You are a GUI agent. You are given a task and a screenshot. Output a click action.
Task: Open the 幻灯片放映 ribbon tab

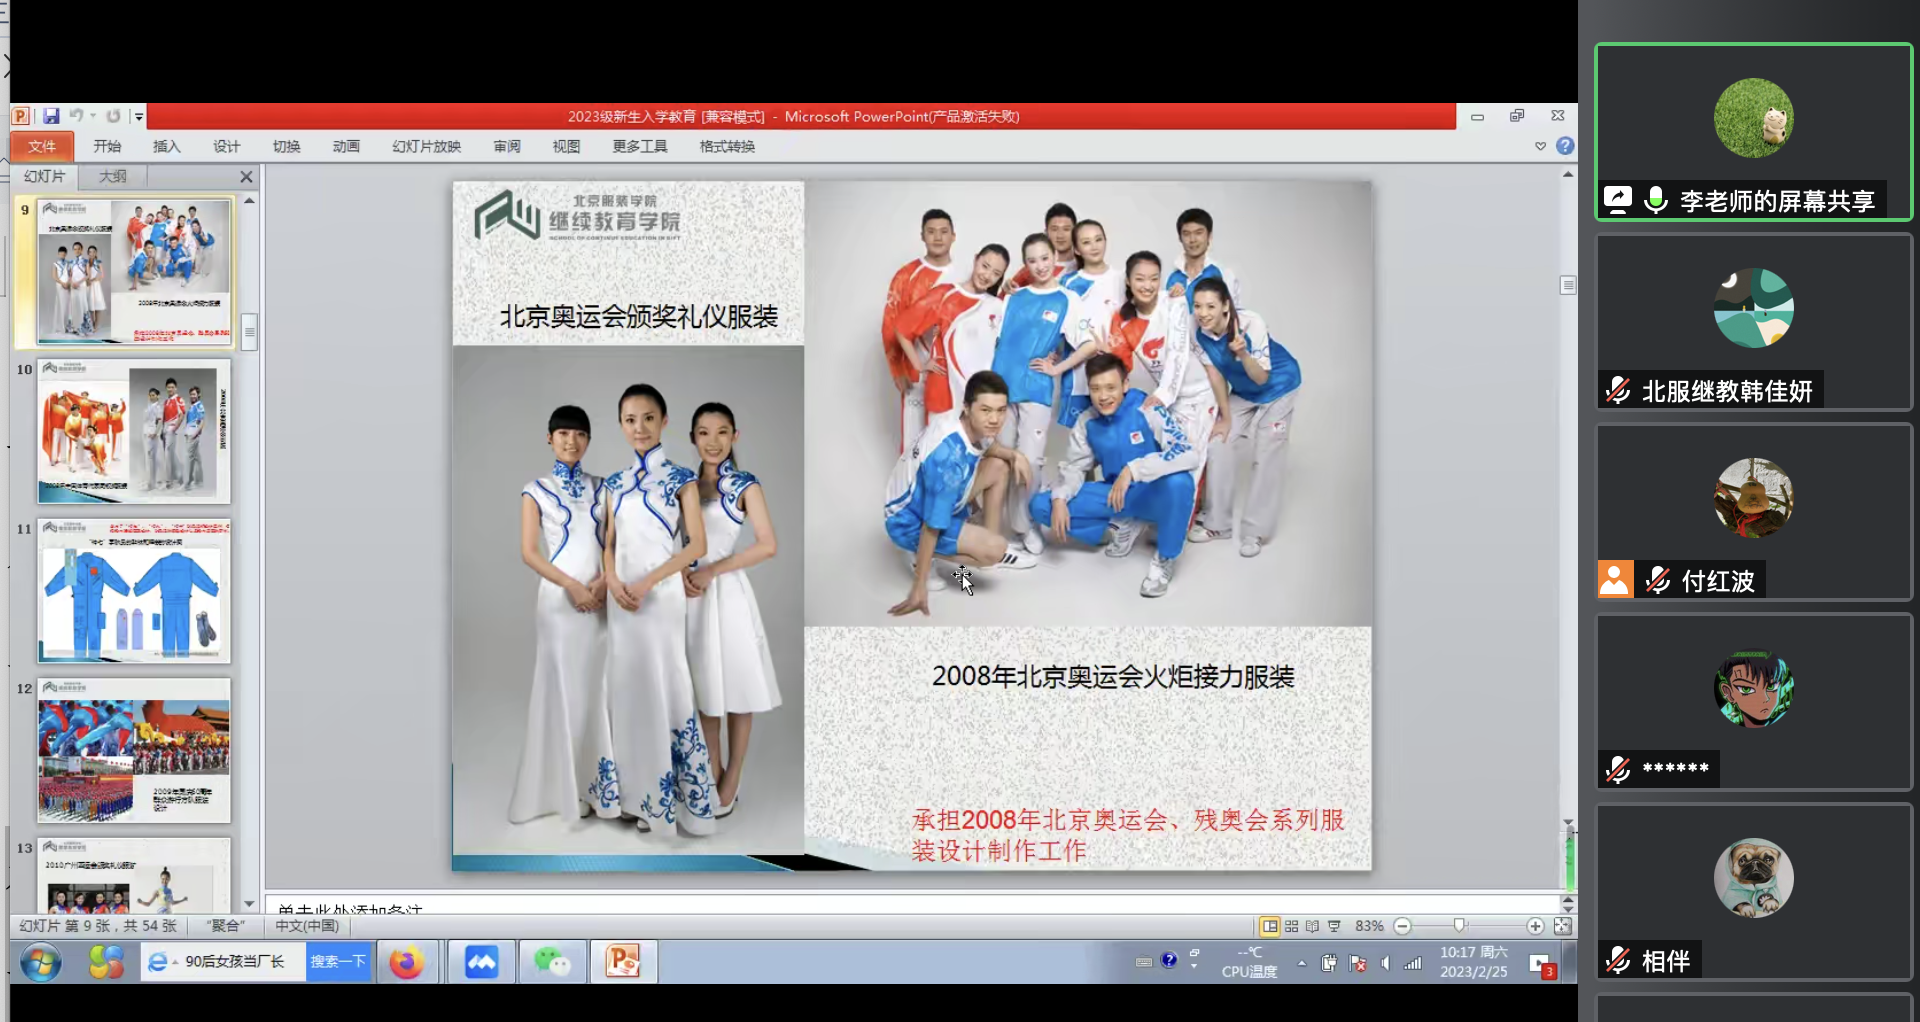coord(427,146)
